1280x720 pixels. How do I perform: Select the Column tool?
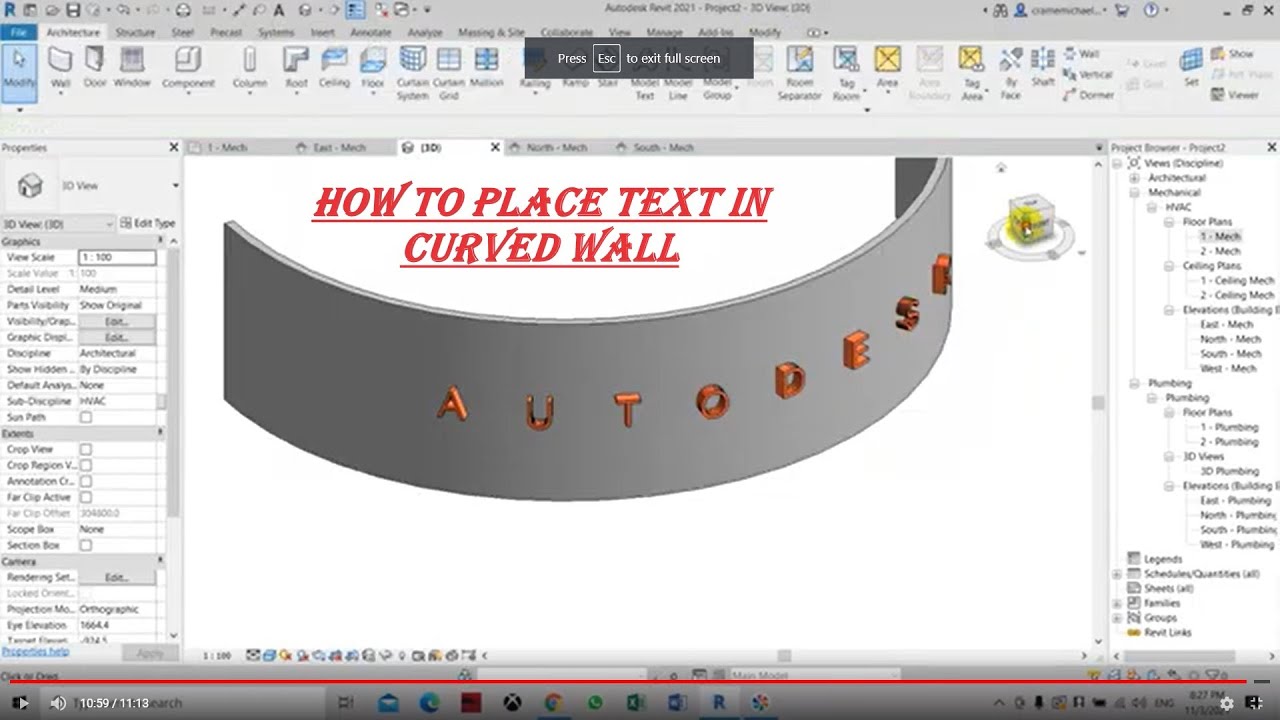coord(249,68)
